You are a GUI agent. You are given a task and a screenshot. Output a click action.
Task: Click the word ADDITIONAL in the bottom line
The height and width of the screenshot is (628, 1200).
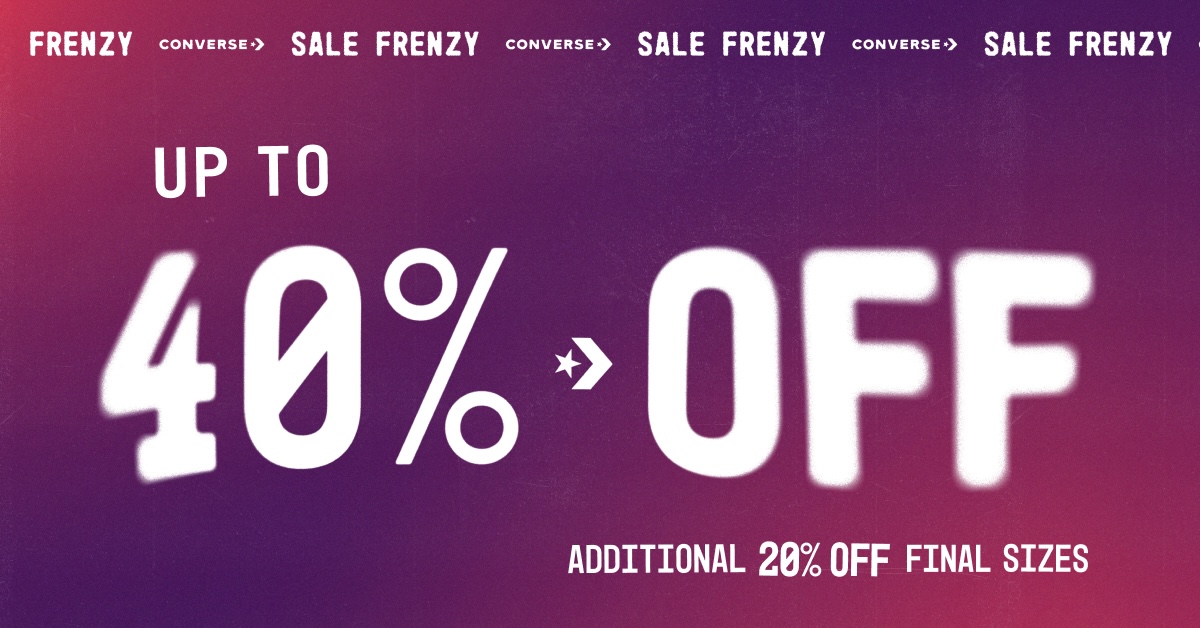656,559
